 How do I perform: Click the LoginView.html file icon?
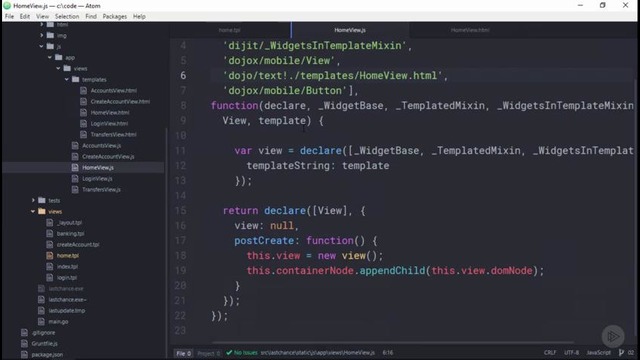tap(84, 123)
